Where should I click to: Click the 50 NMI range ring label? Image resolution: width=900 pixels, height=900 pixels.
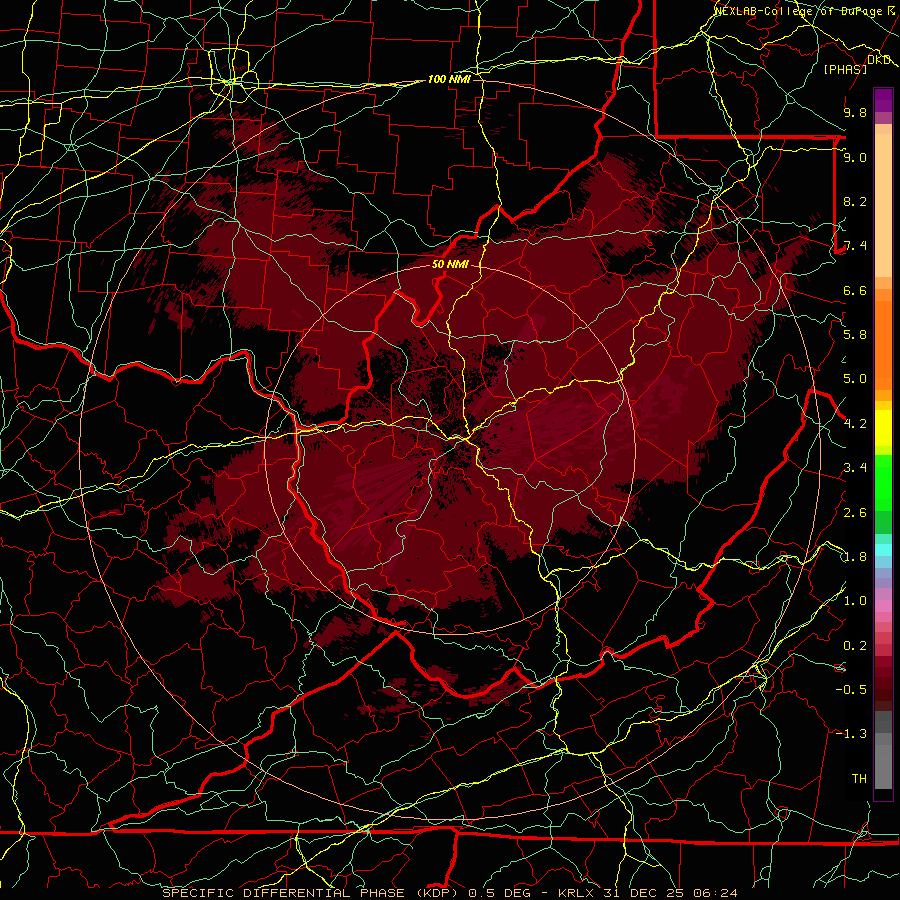point(450,265)
